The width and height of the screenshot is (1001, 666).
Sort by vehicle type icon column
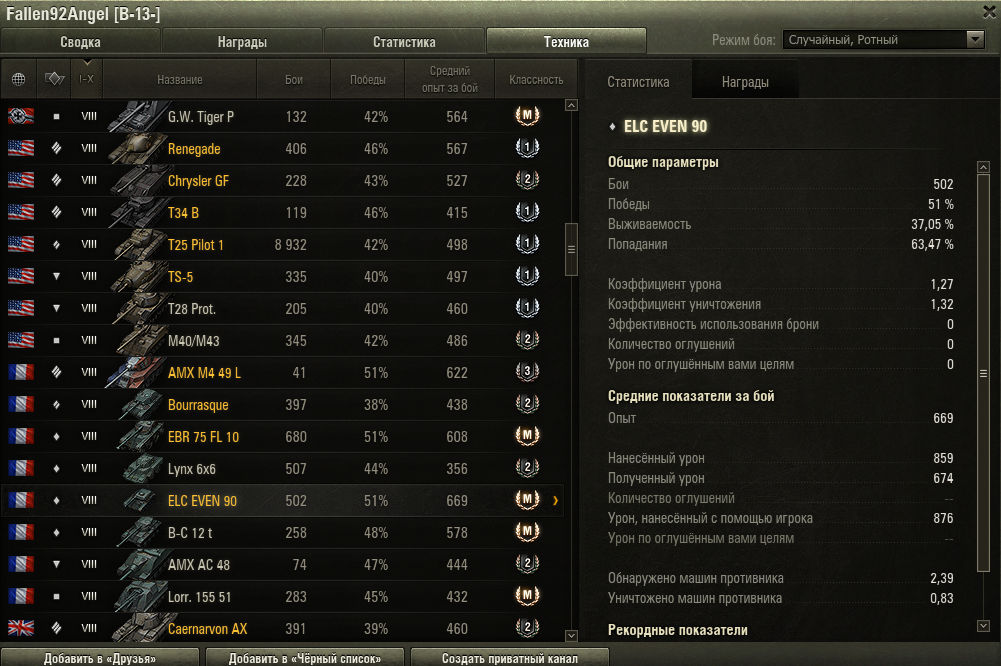(x=54, y=79)
